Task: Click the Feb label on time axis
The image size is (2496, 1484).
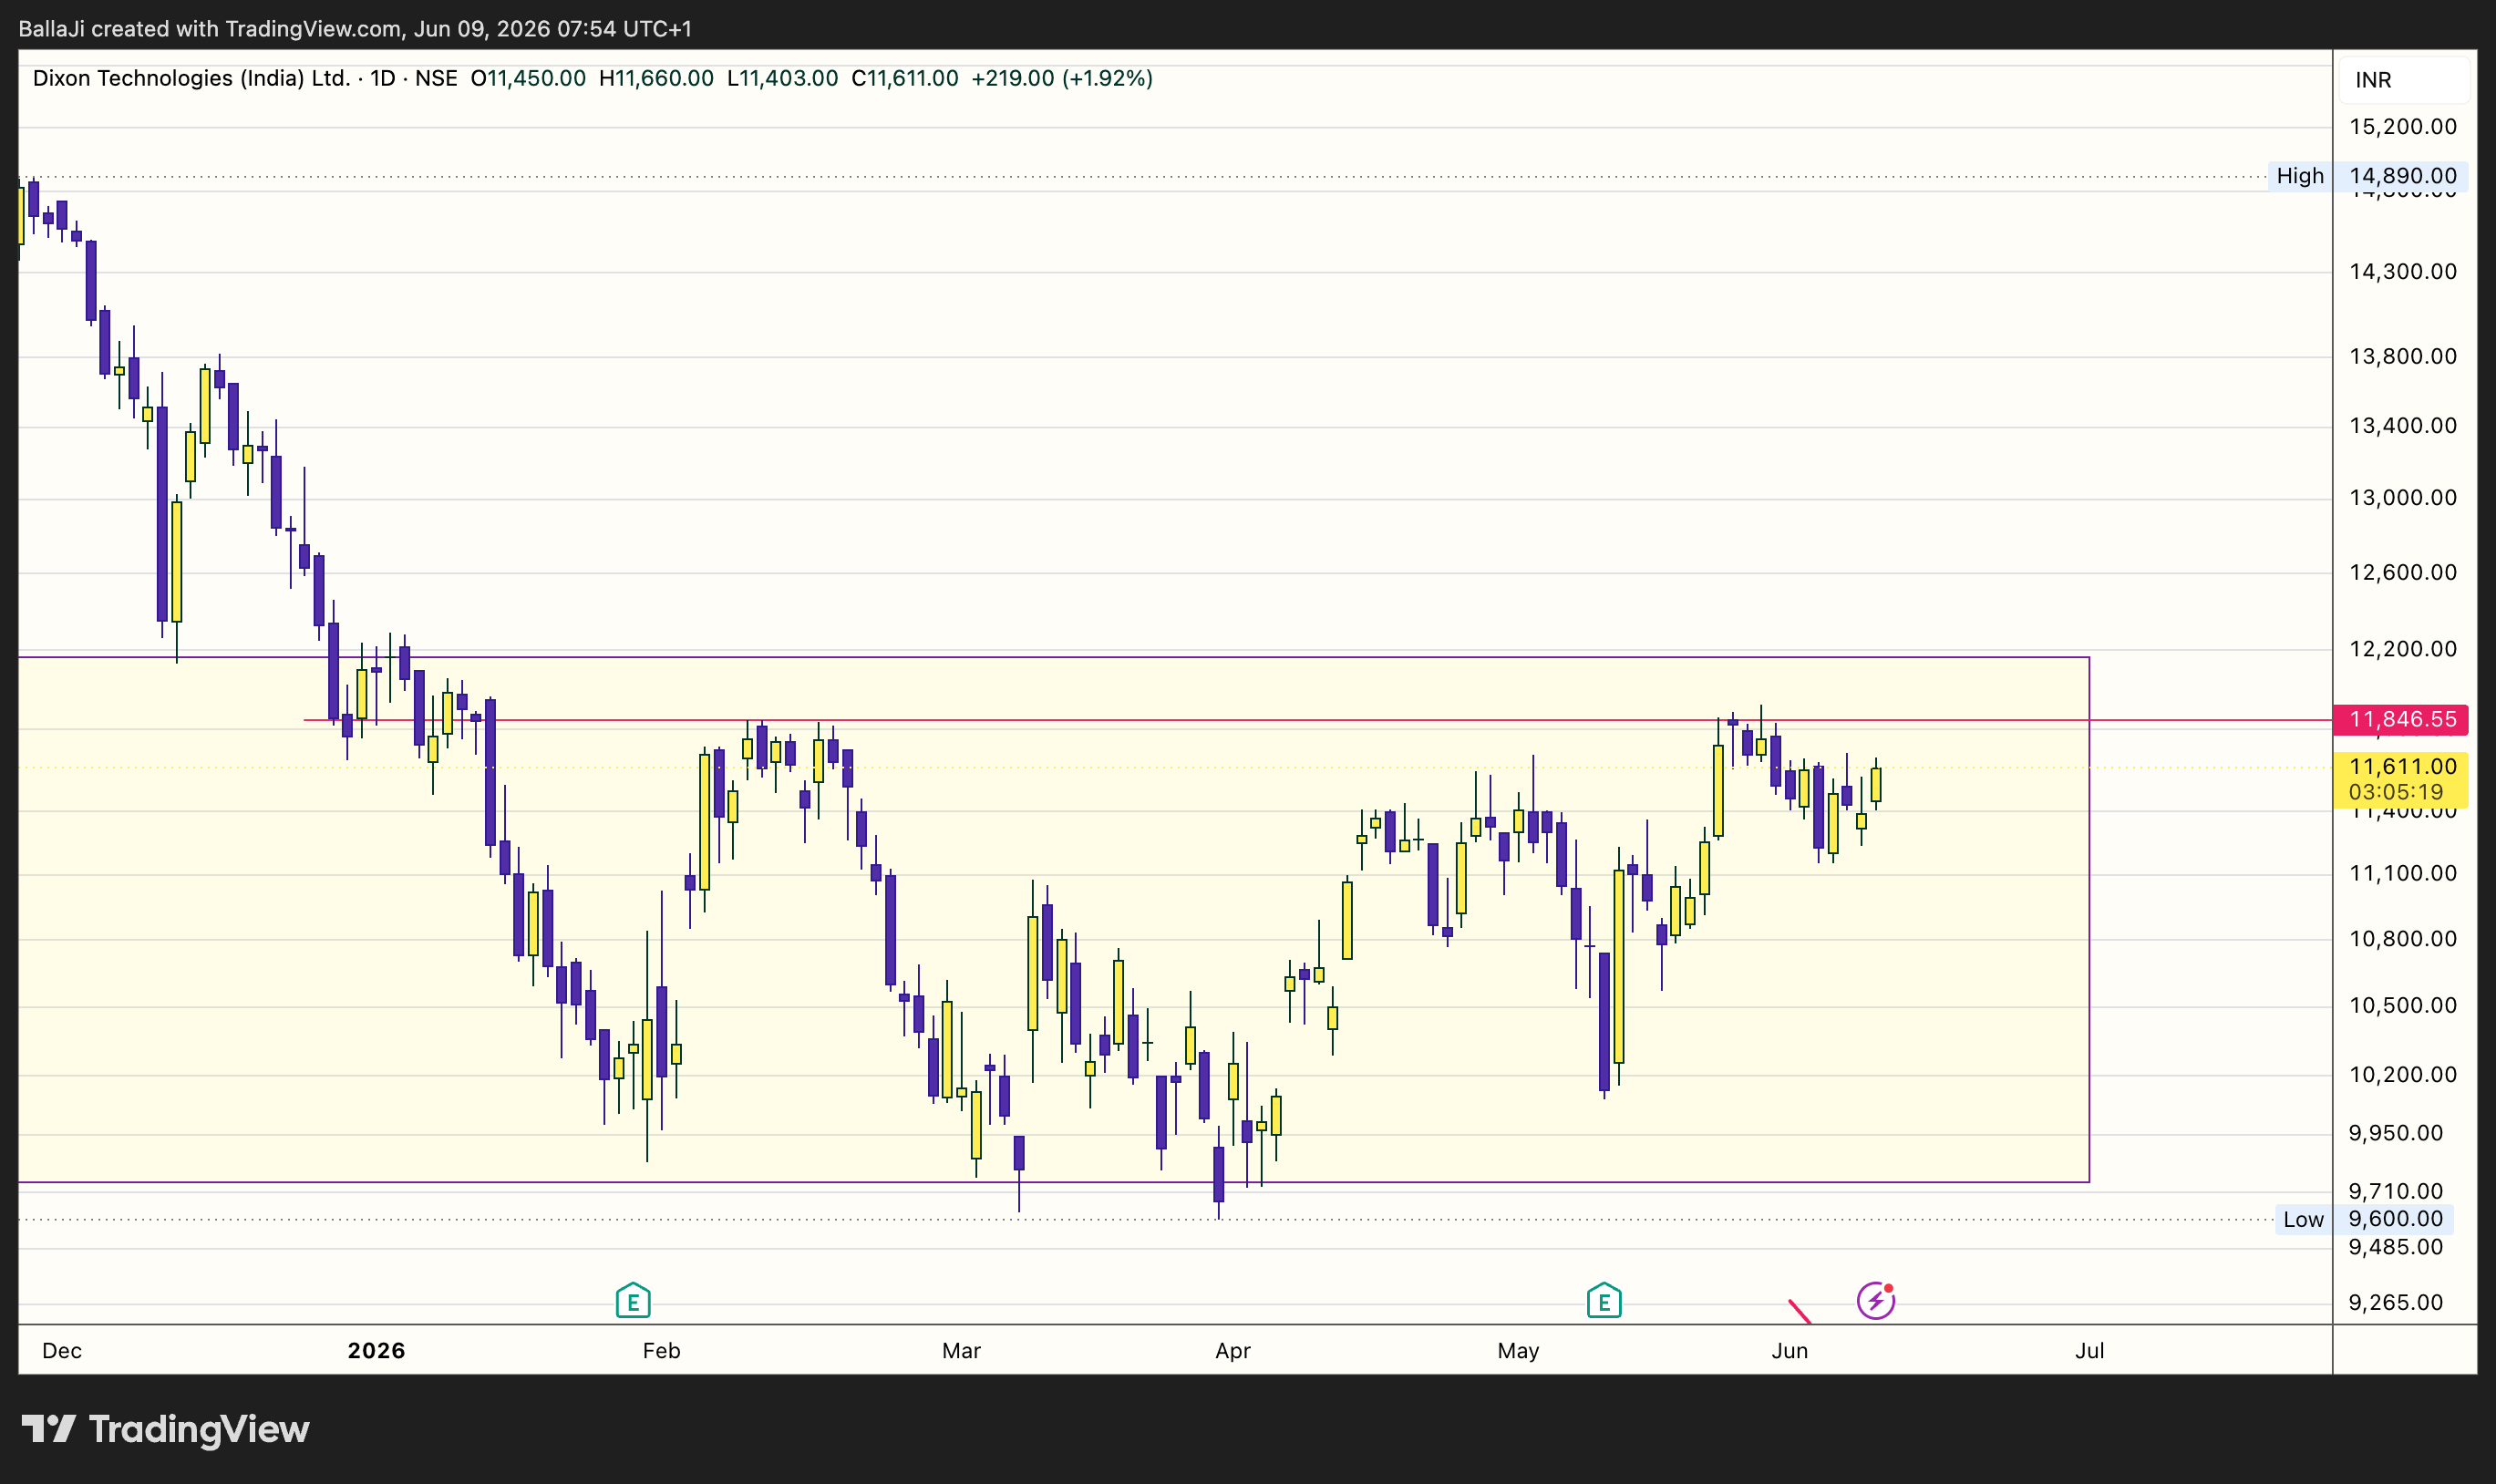Action: coord(661,1351)
